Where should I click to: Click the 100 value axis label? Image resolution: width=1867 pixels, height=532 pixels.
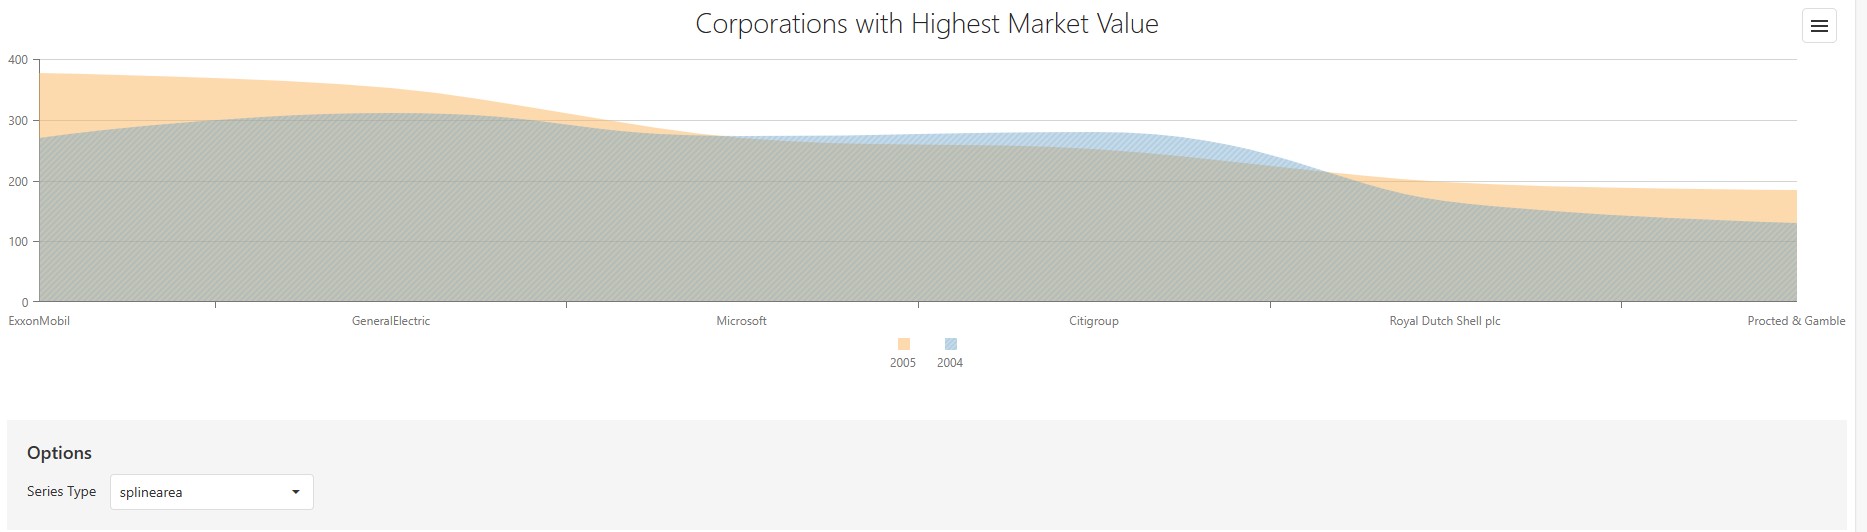coord(17,242)
